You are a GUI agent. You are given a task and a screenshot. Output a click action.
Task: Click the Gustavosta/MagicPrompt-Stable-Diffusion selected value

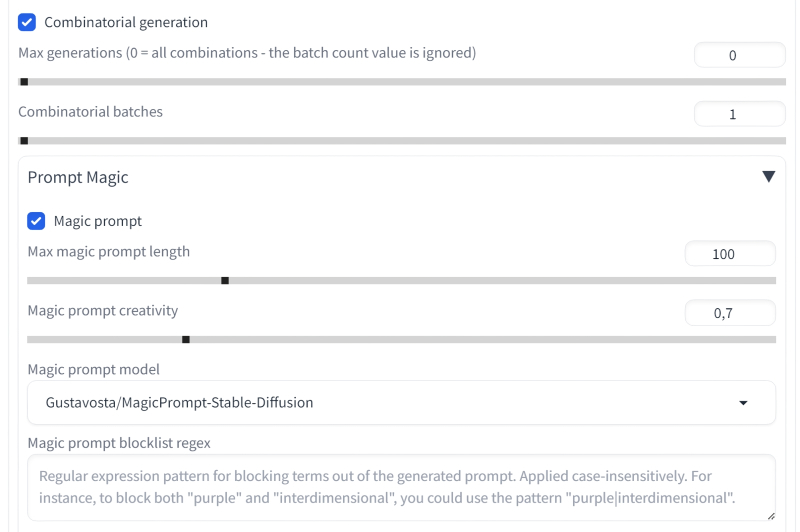click(180, 403)
